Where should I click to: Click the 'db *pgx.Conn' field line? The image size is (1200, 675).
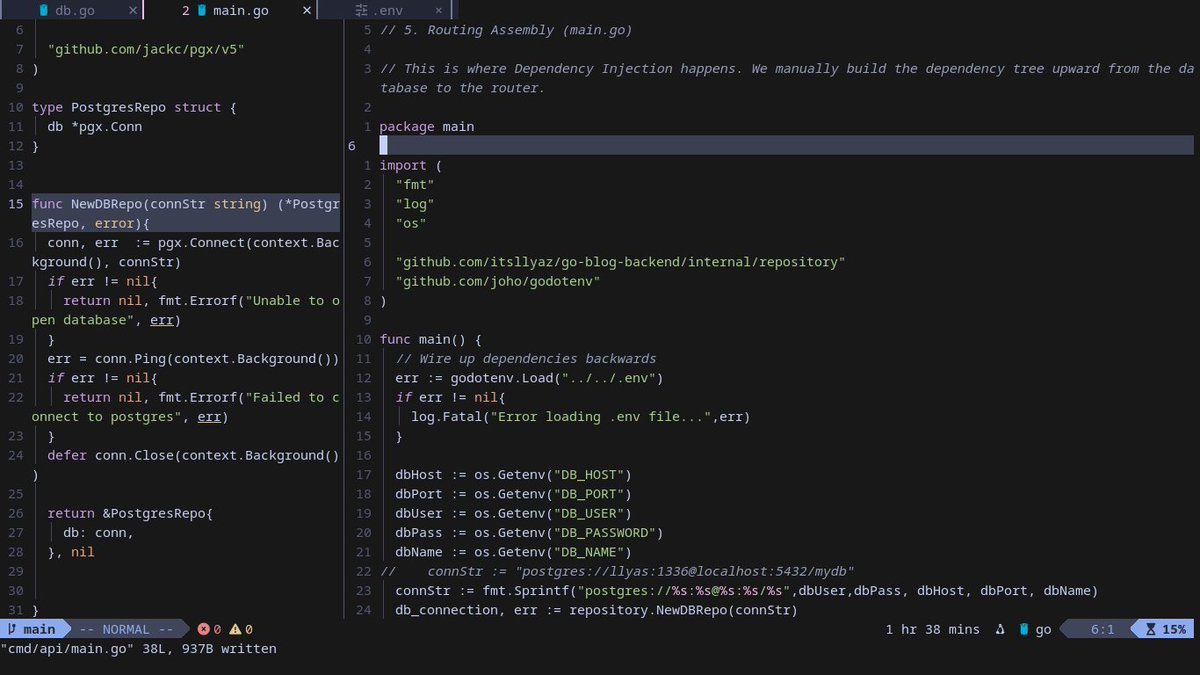[94, 127]
